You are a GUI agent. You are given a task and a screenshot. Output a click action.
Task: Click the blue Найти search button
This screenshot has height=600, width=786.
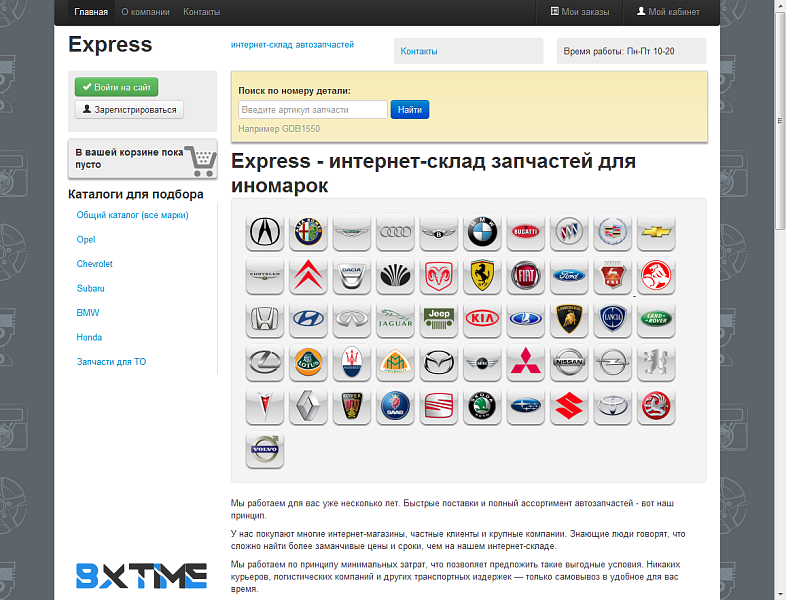(x=410, y=109)
